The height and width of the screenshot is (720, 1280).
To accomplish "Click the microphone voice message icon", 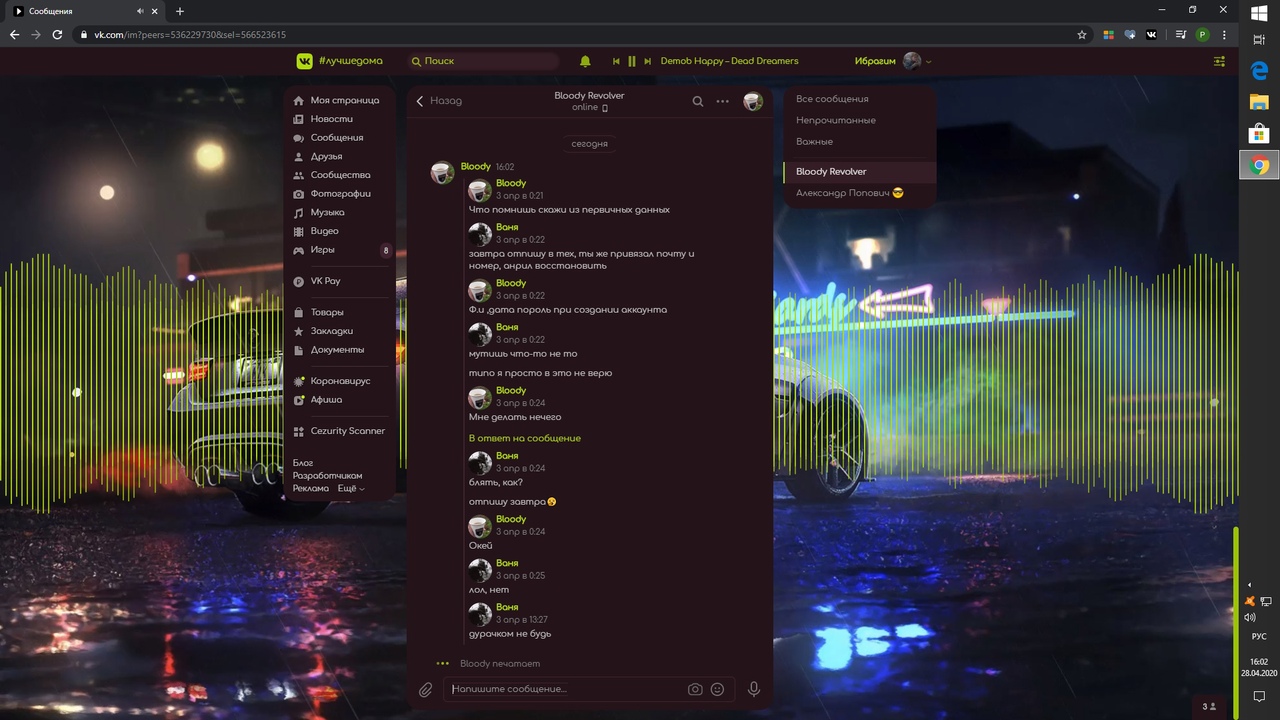I will 754,689.
